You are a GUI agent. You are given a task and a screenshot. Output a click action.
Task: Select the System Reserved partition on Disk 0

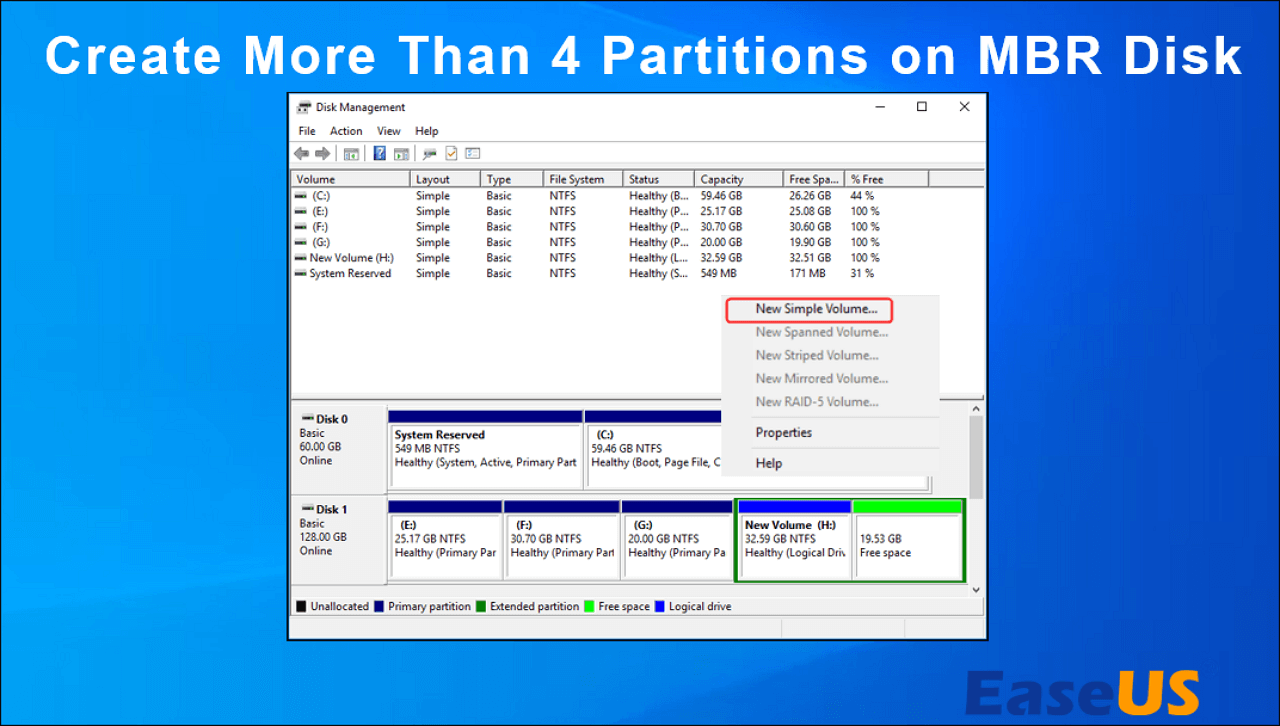click(485, 449)
